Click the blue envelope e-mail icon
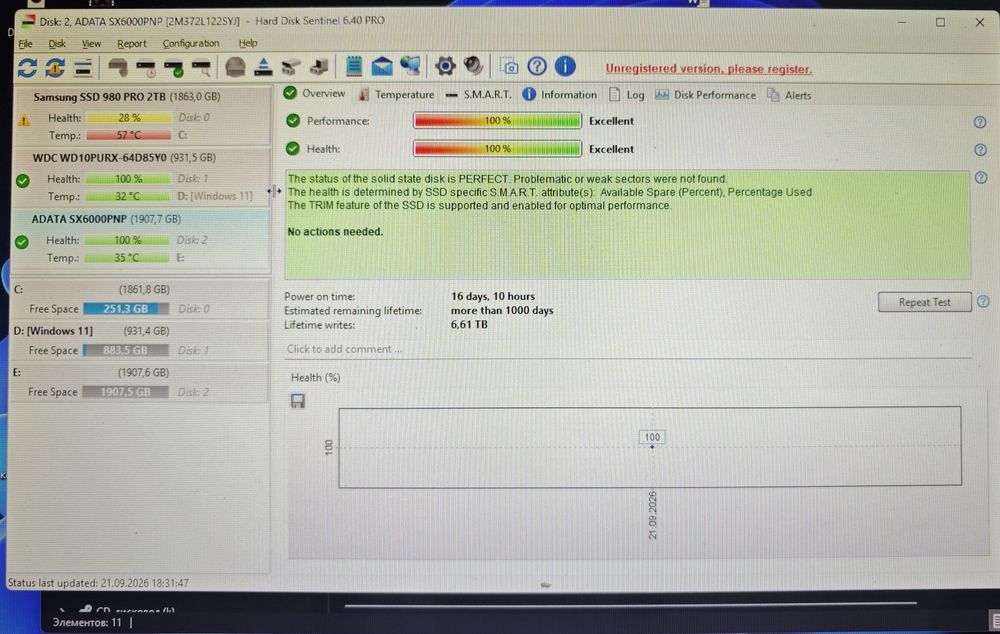Screen dimensions: 1000x634 click(382, 66)
